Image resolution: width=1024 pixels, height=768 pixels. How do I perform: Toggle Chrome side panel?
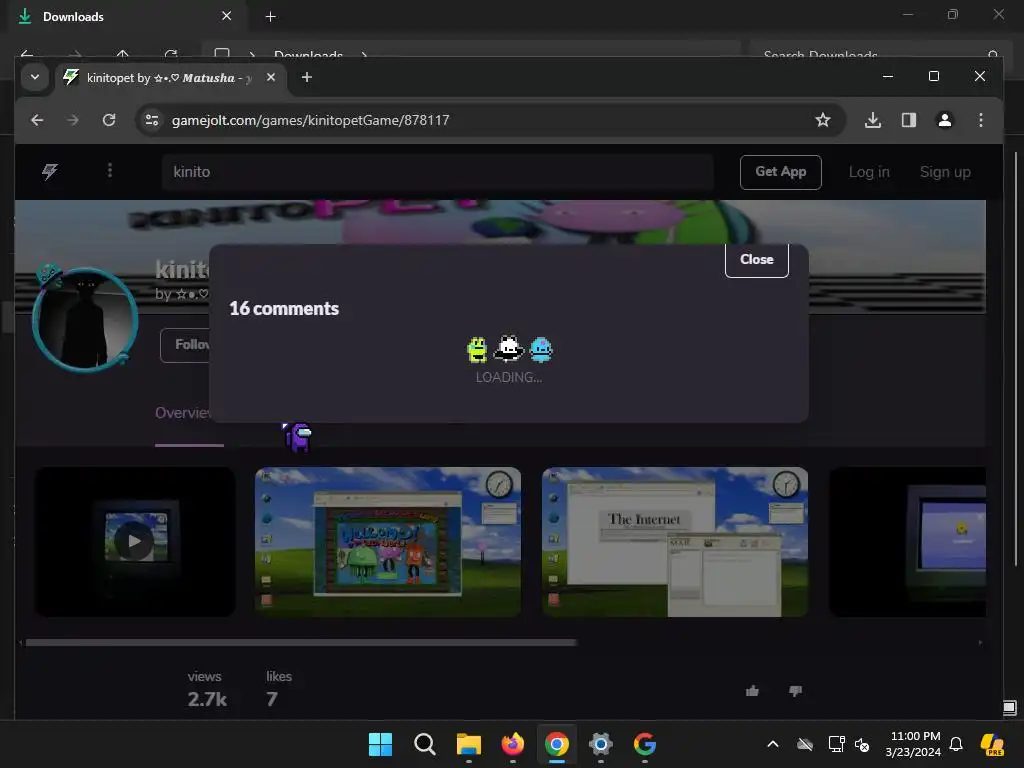(x=908, y=120)
